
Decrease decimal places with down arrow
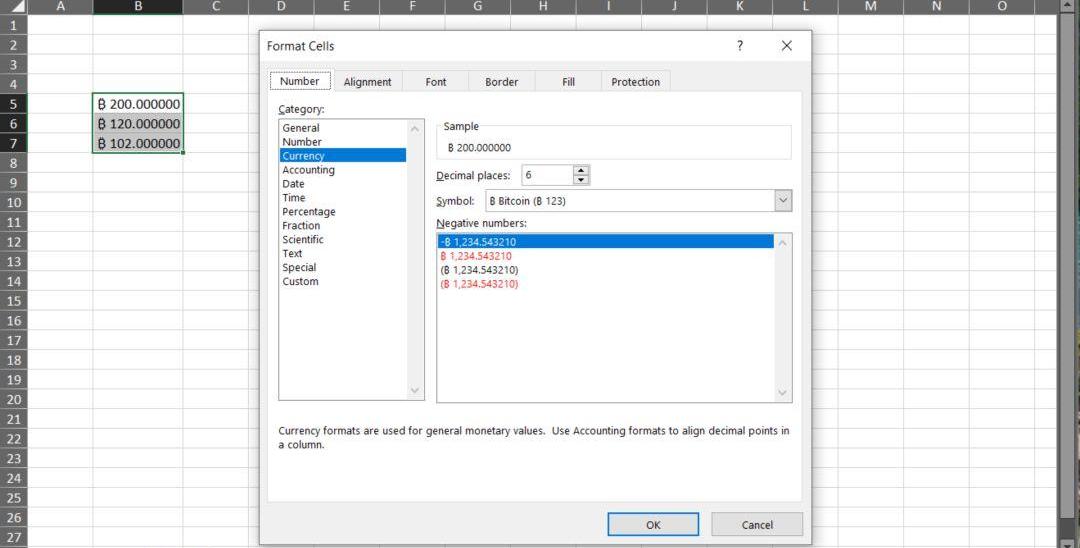[x=581, y=180]
